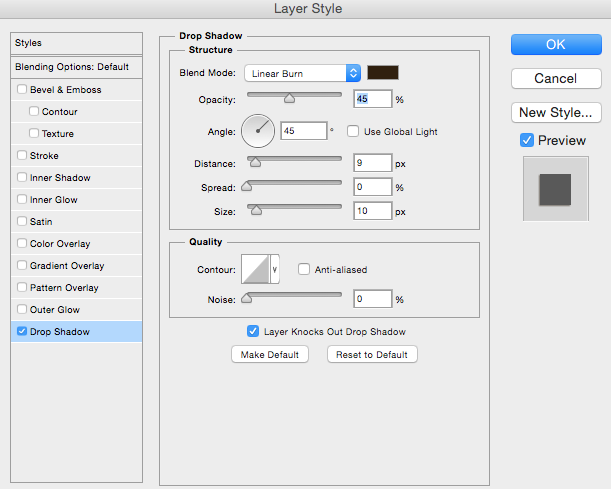Click the Opacity slider handle
The height and width of the screenshot is (489, 611).
click(x=289, y=98)
